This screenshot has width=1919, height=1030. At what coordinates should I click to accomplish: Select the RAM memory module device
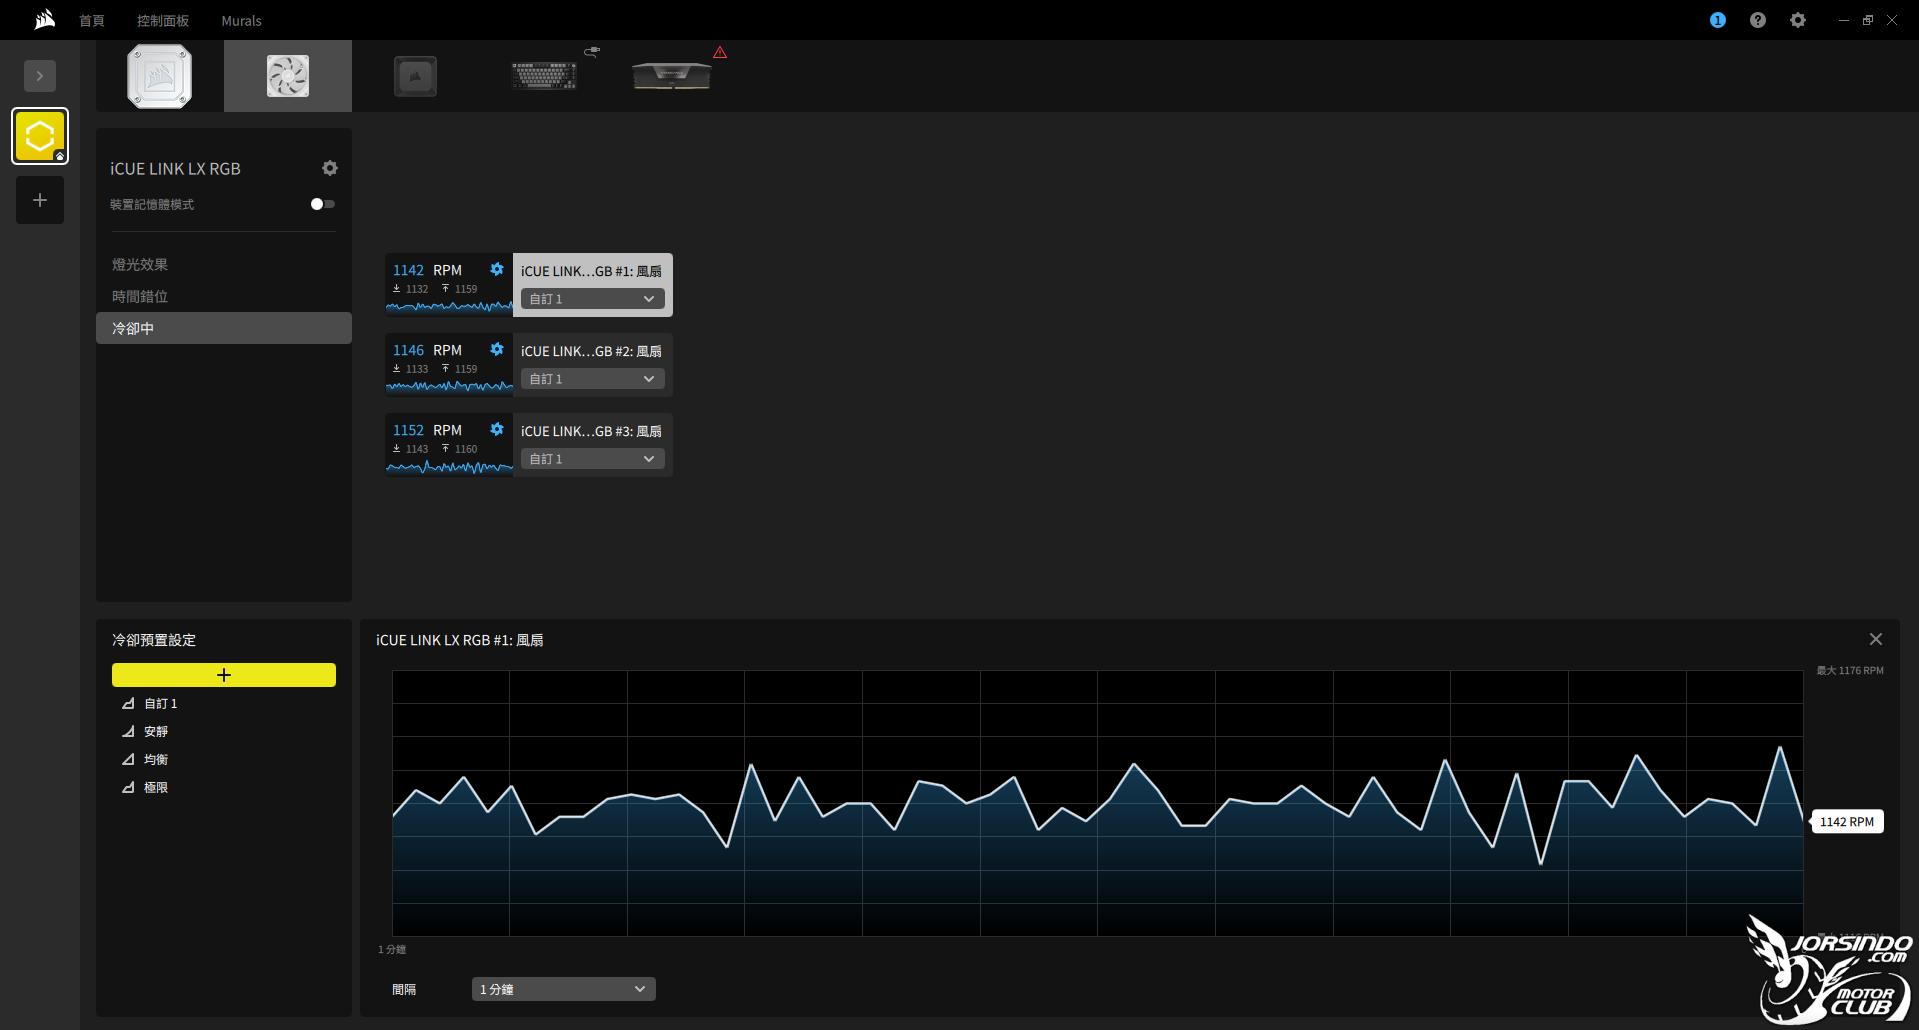(x=672, y=76)
